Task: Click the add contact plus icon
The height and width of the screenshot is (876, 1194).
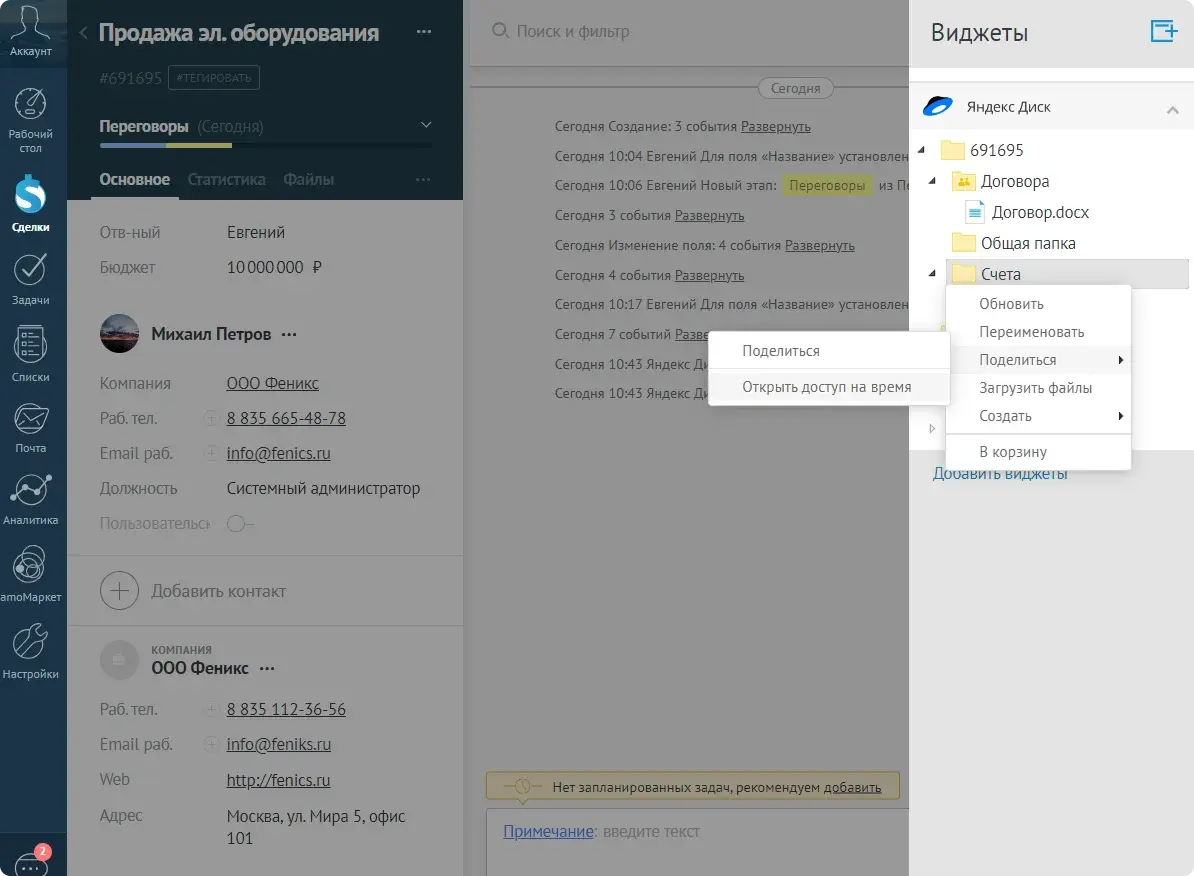Action: [x=120, y=591]
